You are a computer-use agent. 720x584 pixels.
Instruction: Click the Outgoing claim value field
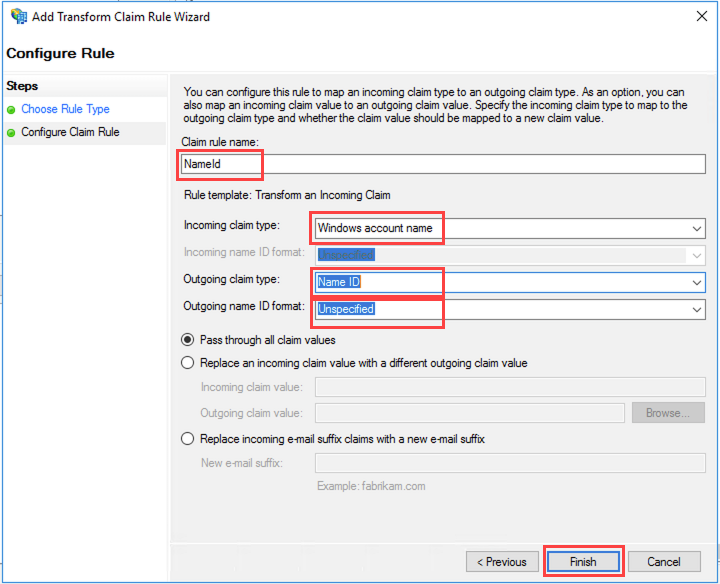470,413
